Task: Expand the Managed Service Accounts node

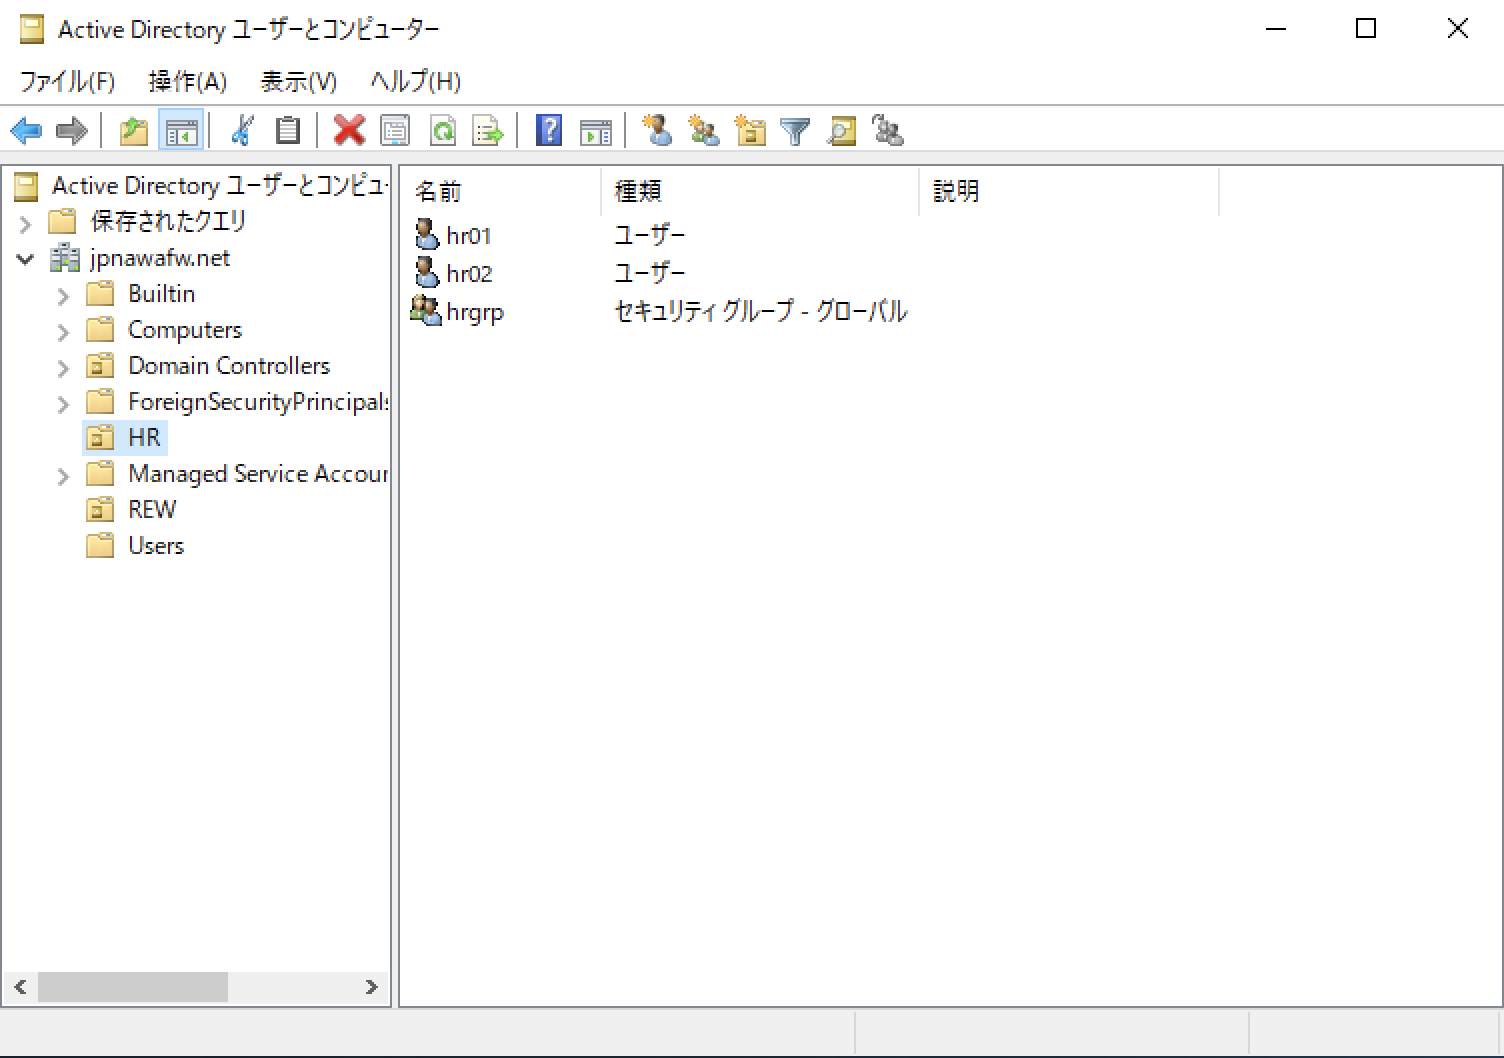Action: (63, 476)
